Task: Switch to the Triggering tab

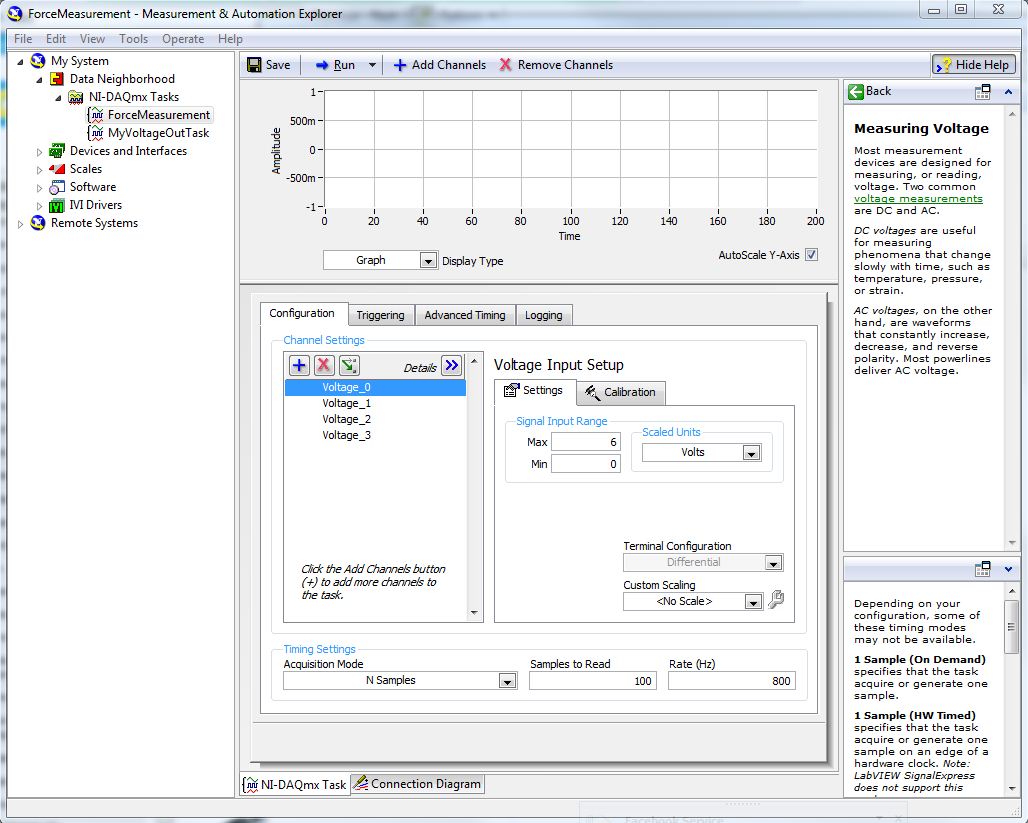Action: pos(380,315)
